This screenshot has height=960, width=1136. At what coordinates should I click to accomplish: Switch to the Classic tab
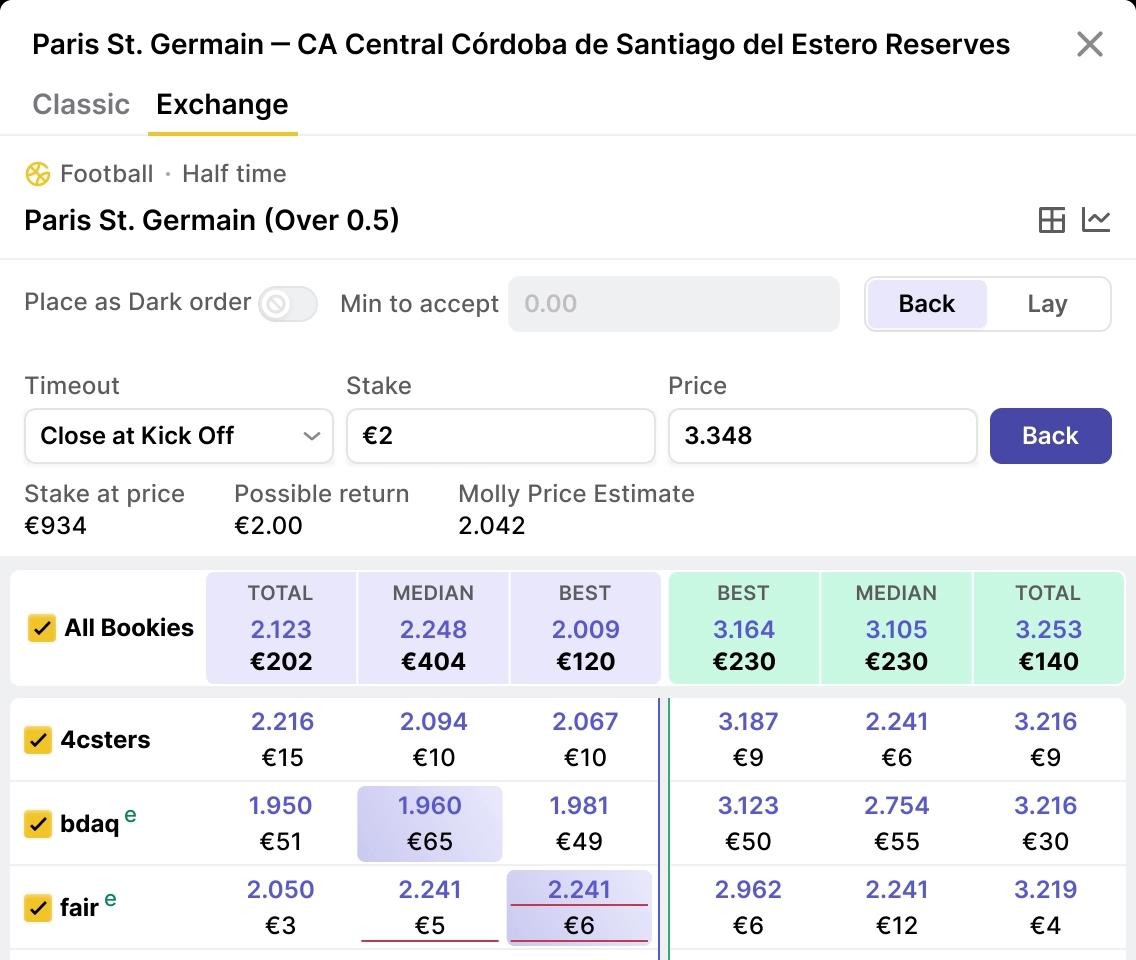[x=81, y=105]
